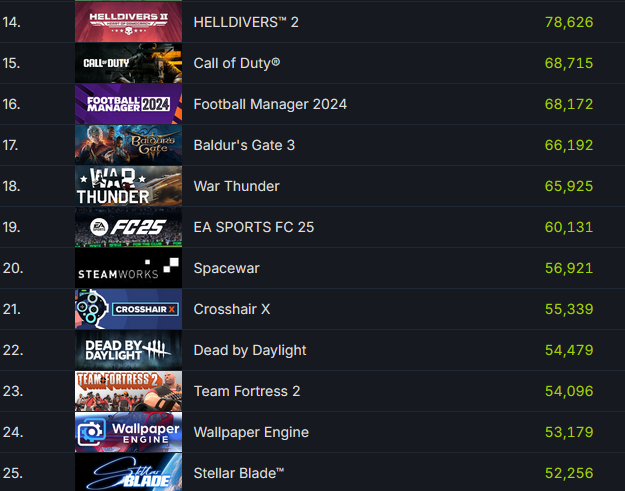Select the Football Manager 2024 banner image
625x491 pixels.
click(128, 104)
